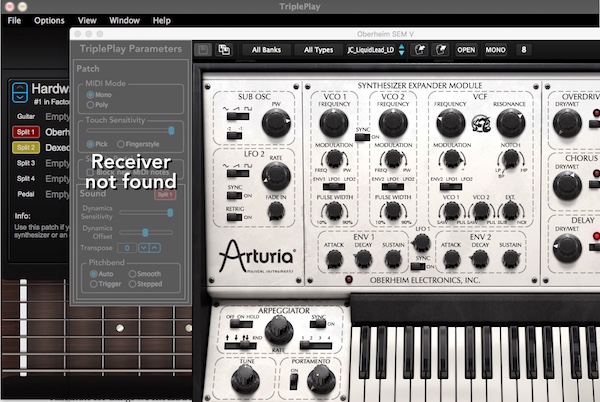Screen dimensions: 600x402
Task: Click the Touch Sensitivity slider handle
Action: (x=171, y=131)
